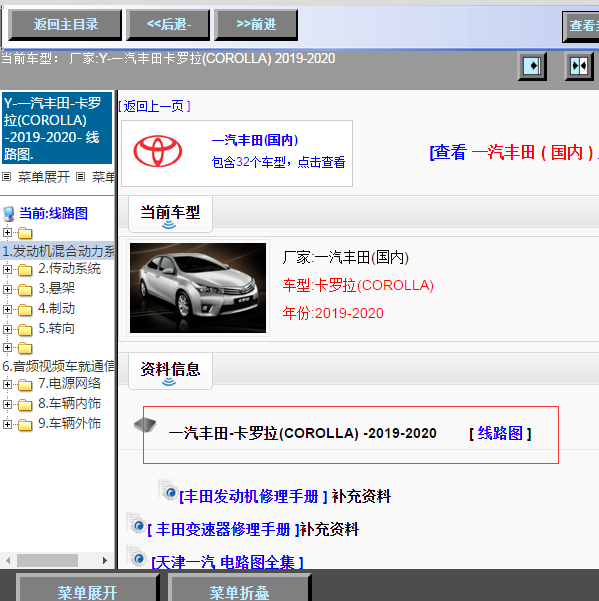Expand the node above 1.发动机混合动力系
The height and width of the screenshot is (601, 599).
pyautogui.click(x=7, y=232)
